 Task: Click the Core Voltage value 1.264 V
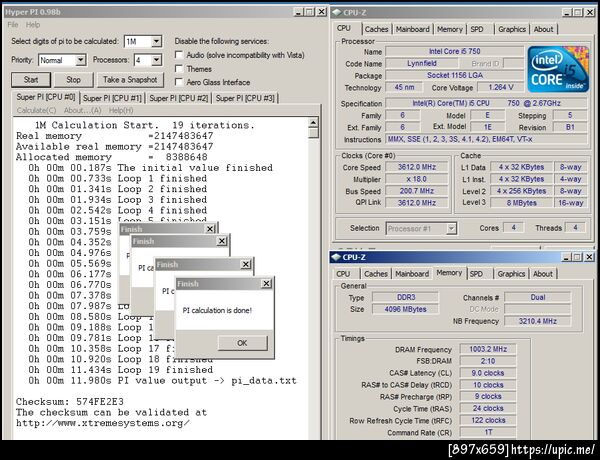point(501,87)
